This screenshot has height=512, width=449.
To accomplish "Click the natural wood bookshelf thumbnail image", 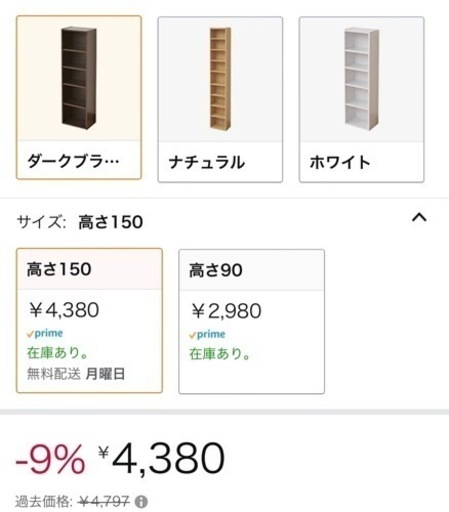I will point(220,79).
